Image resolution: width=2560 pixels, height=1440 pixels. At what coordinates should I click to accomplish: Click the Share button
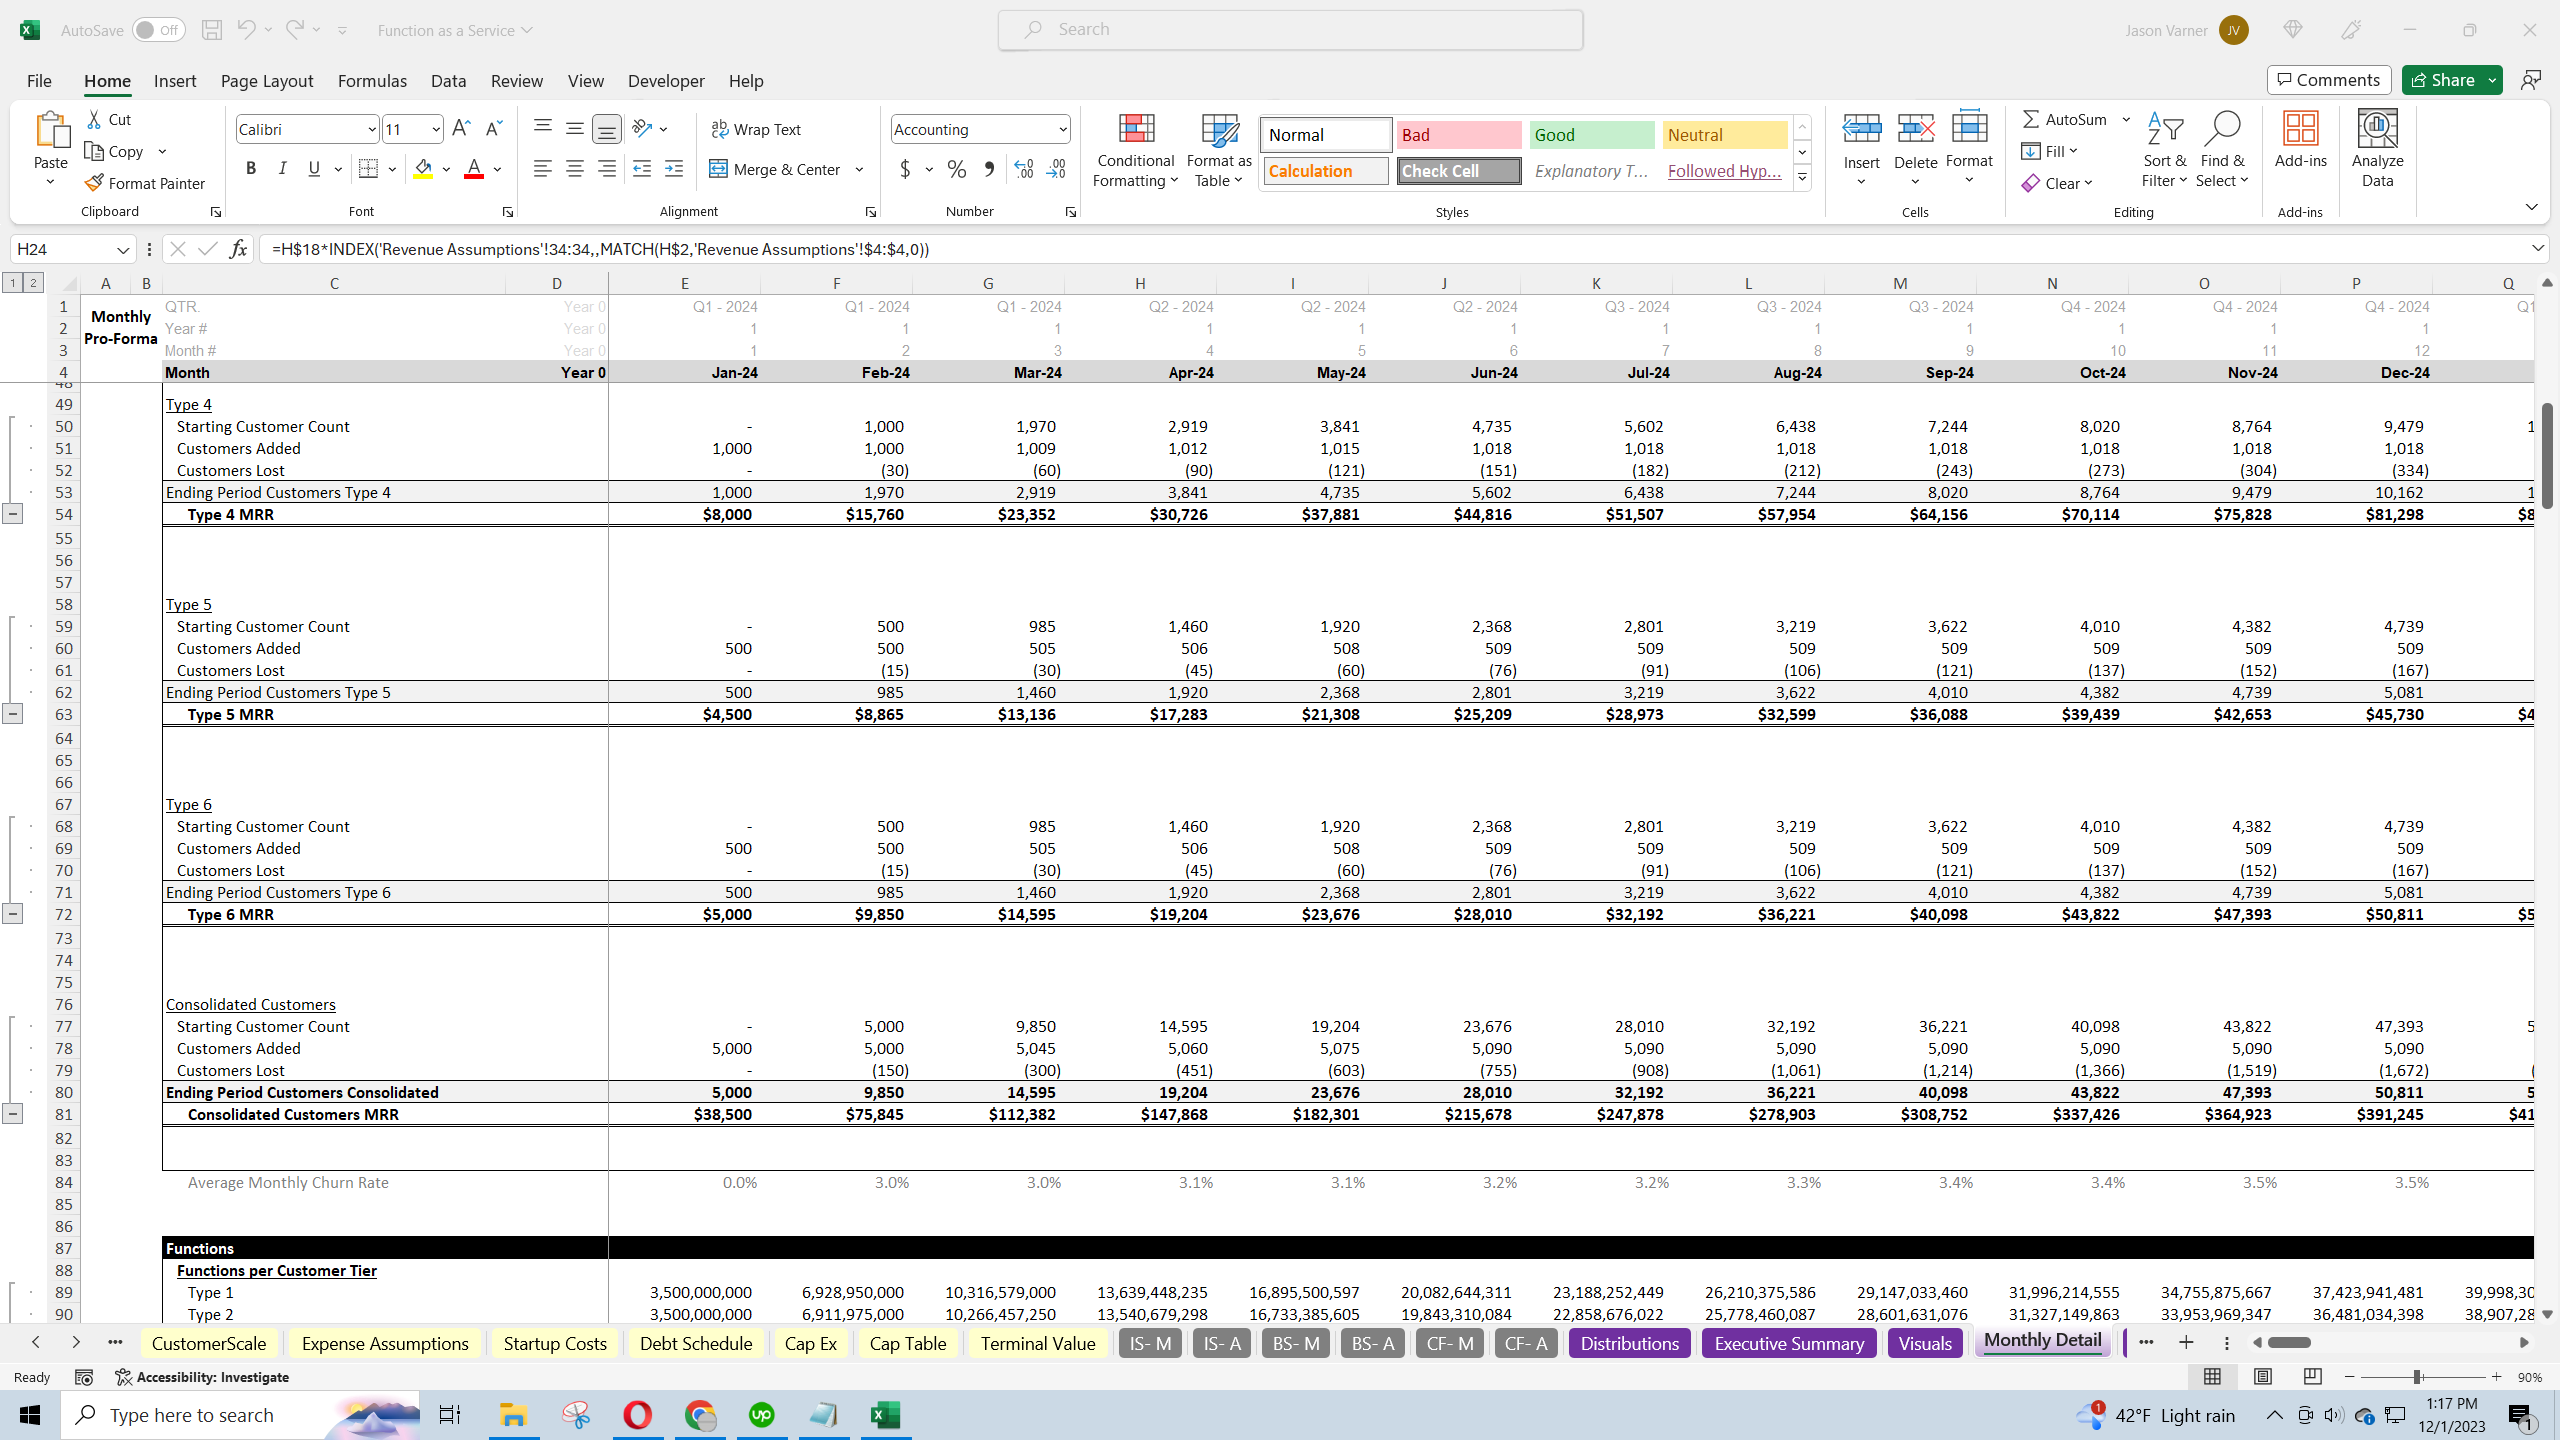pyautogui.click(x=2441, y=80)
